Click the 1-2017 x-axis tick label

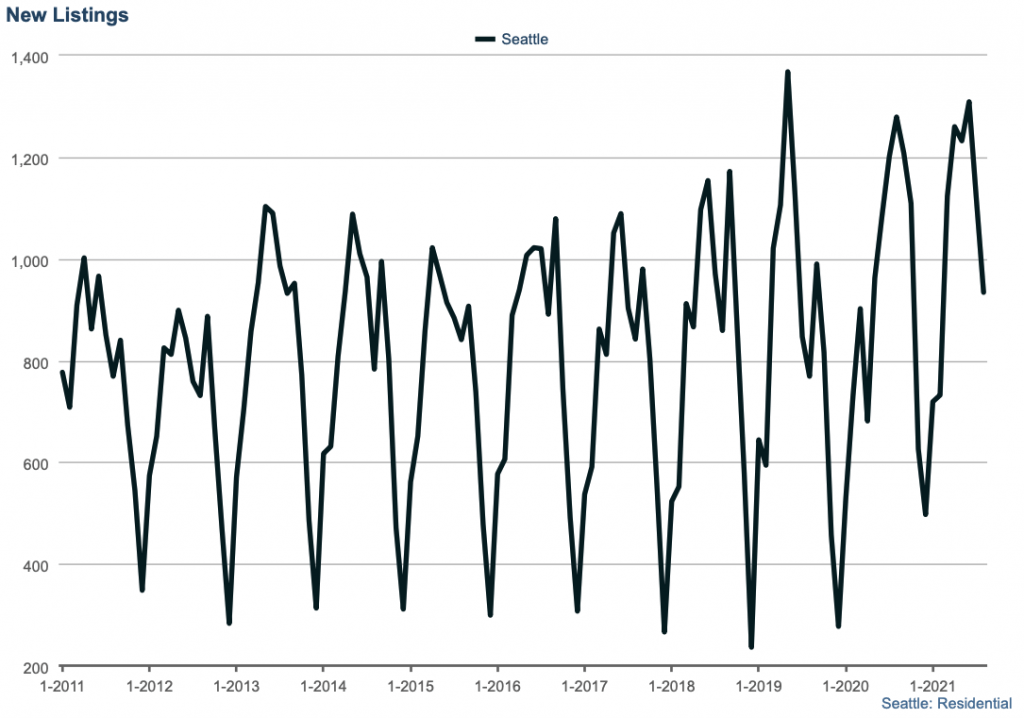click(583, 688)
